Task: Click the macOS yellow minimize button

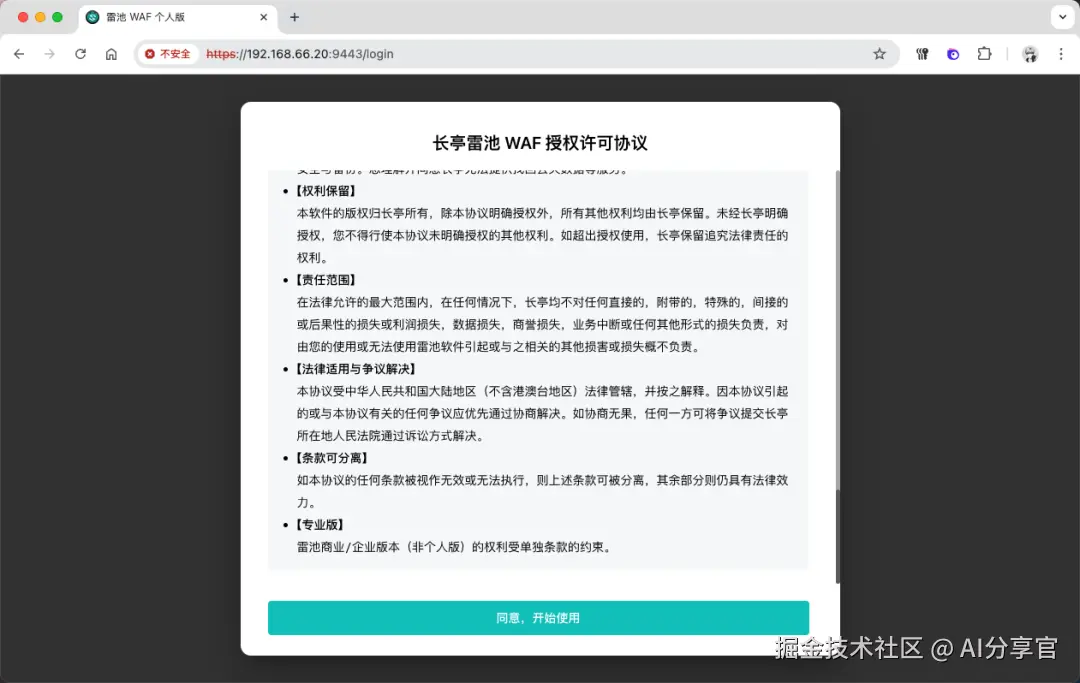Action: [x=40, y=17]
